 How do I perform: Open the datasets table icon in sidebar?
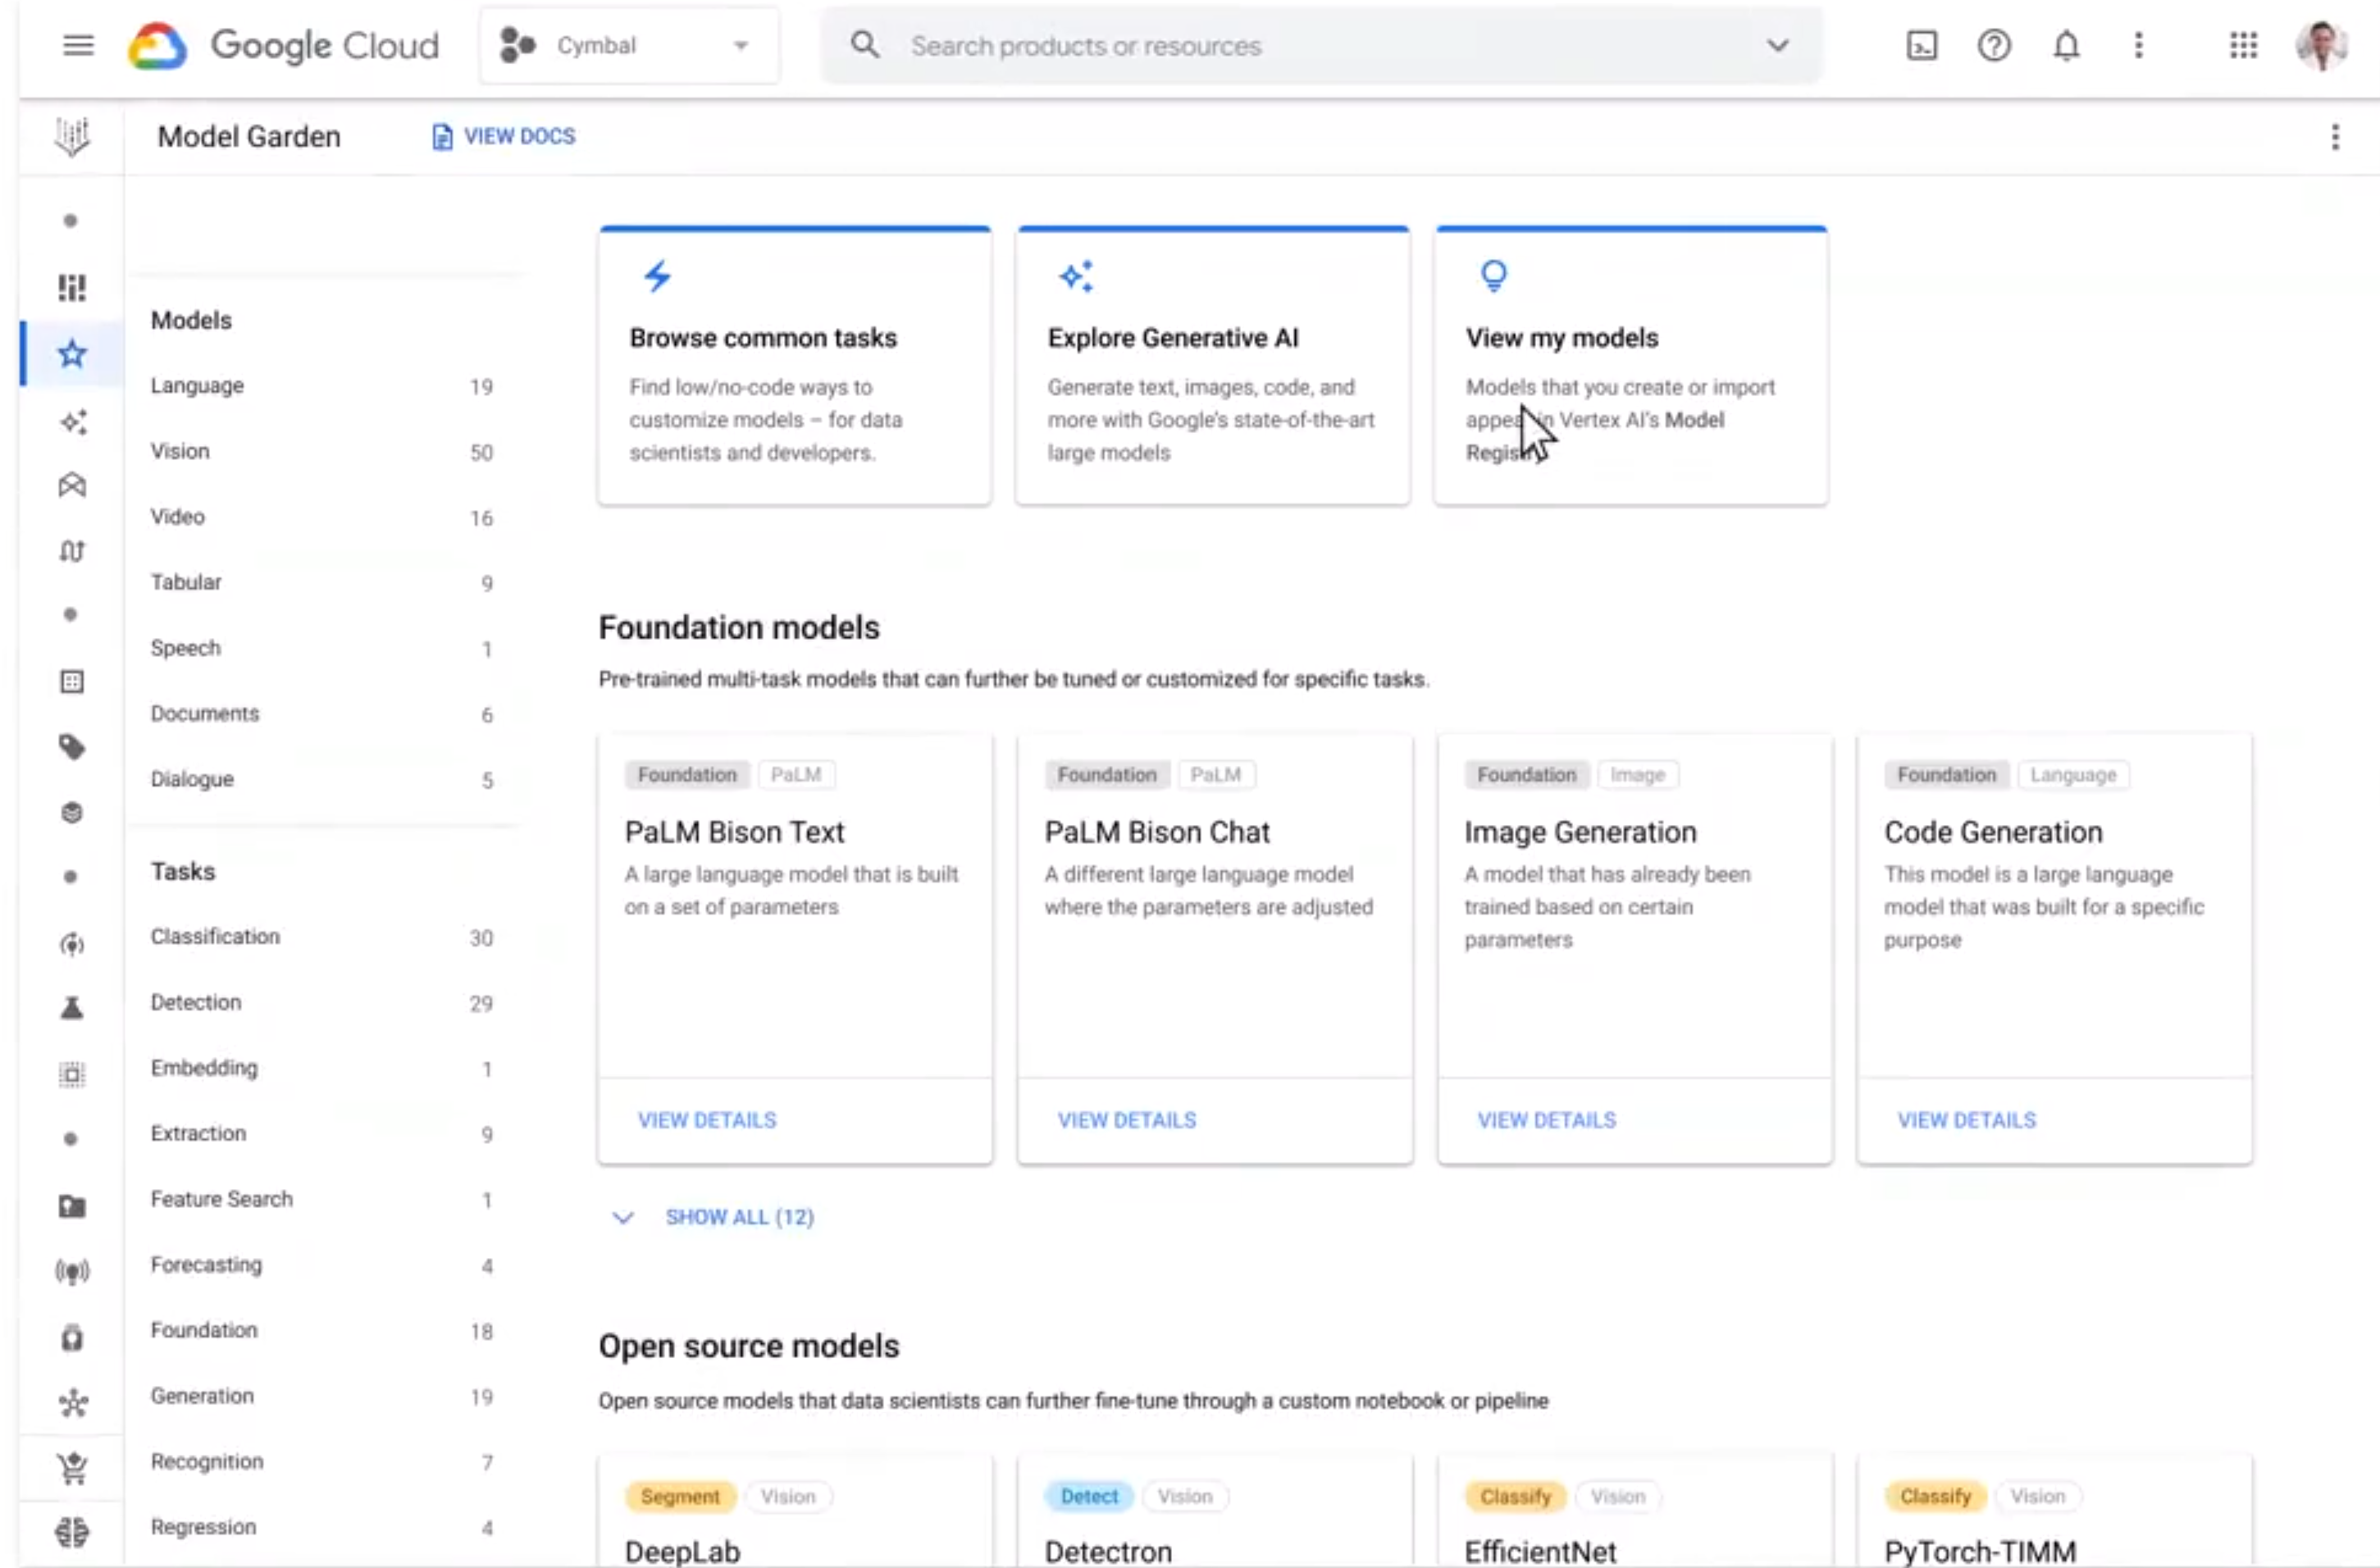click(x=72, y=682)
